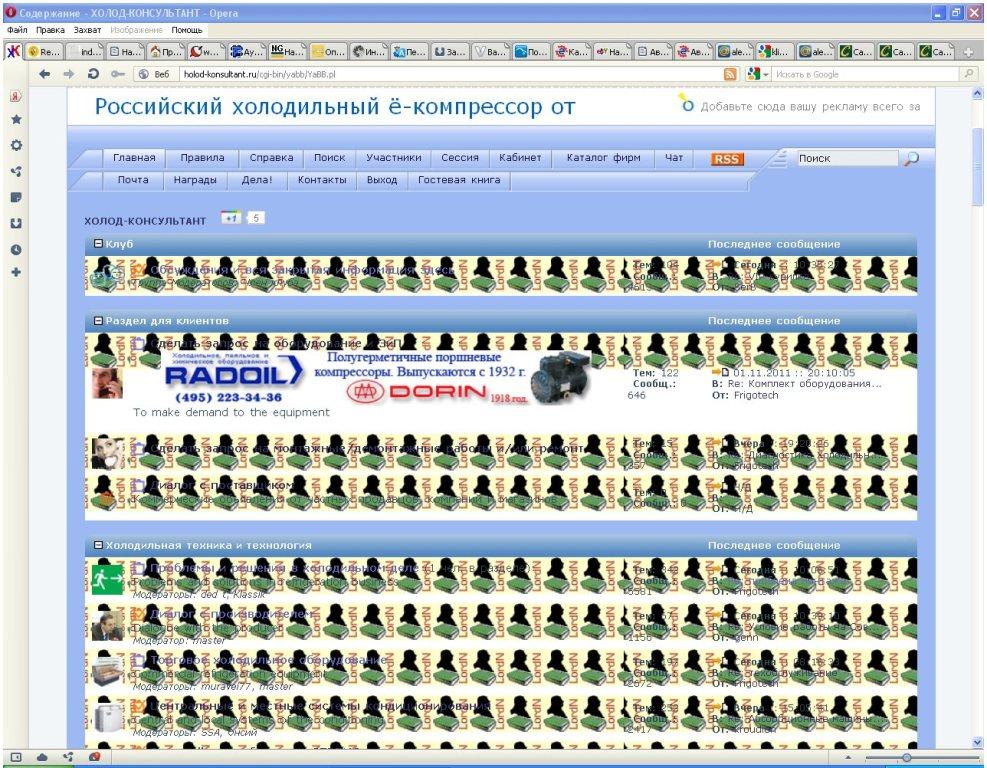Open the Гостевая книга menu item
Image resolution: width=987 pixels, height=768 pixels.
[459, 180]
